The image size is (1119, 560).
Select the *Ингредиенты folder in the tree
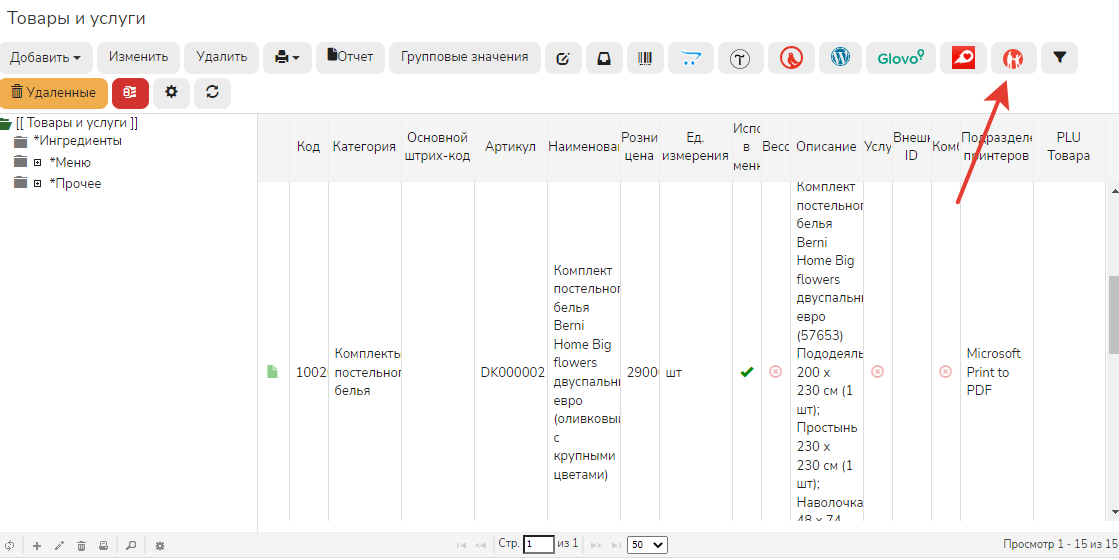(x=77, y=141)
